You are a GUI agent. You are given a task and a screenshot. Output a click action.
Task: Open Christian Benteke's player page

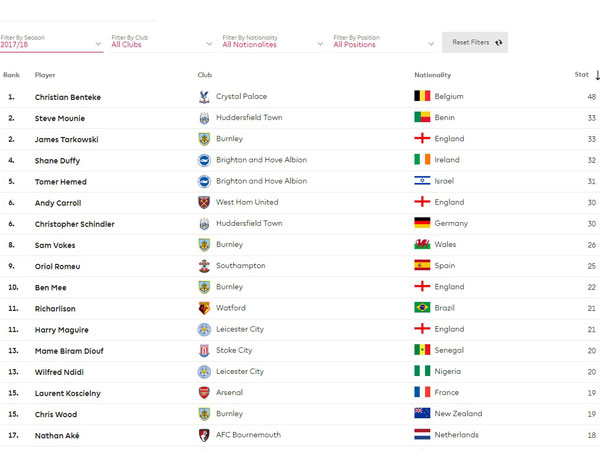[x=68, y=97]
